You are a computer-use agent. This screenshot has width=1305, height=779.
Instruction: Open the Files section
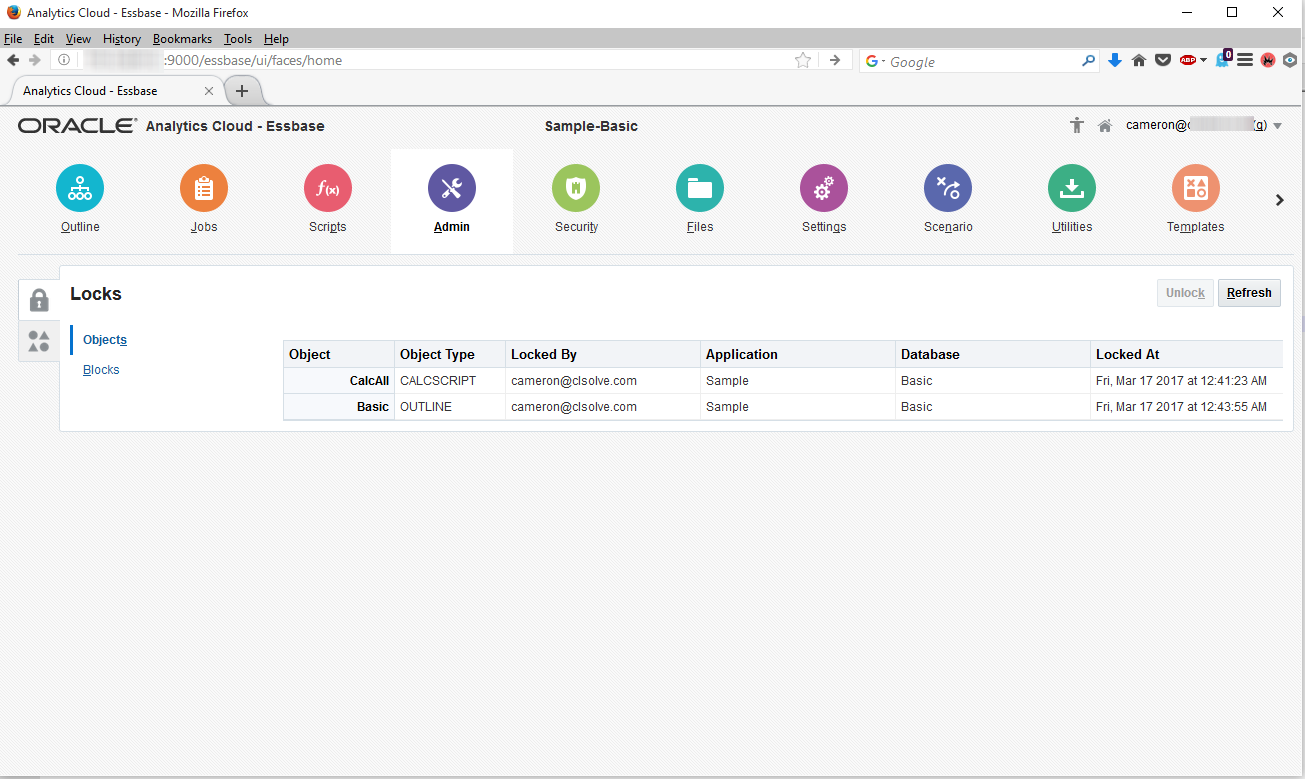point(700,199)
